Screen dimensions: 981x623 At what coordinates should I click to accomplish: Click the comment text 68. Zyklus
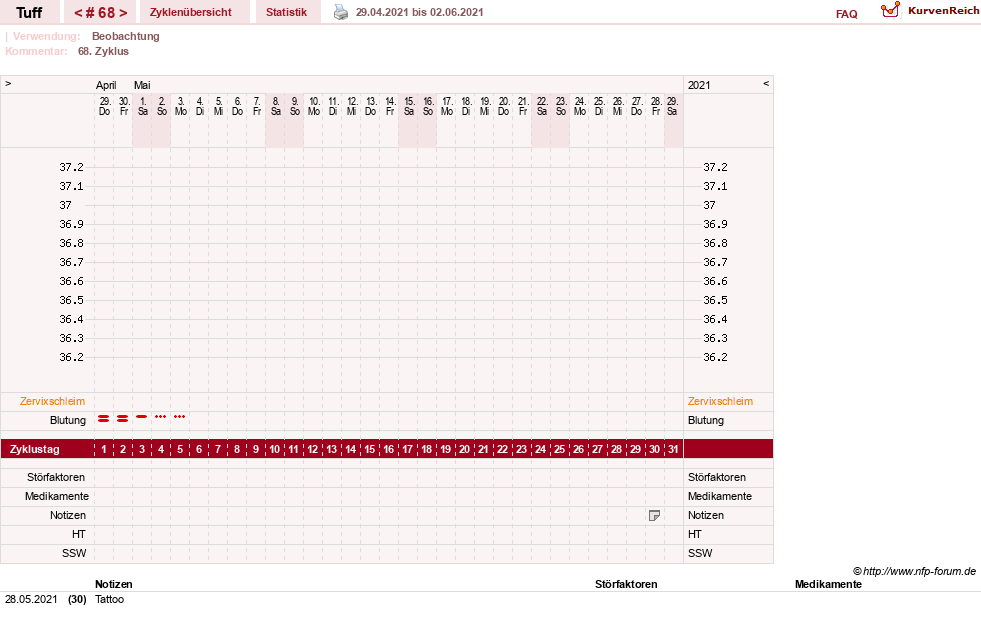coord(103,51)
